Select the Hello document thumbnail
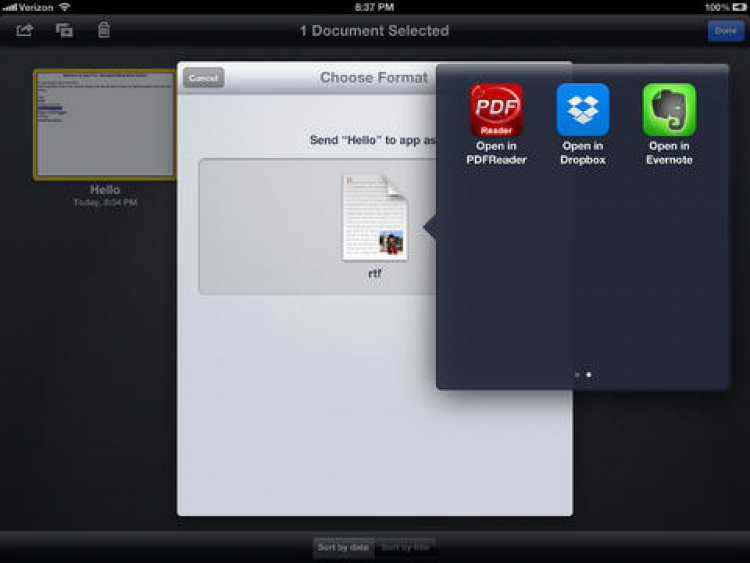This screenshot has width=750, height=563. pos(104,125)
